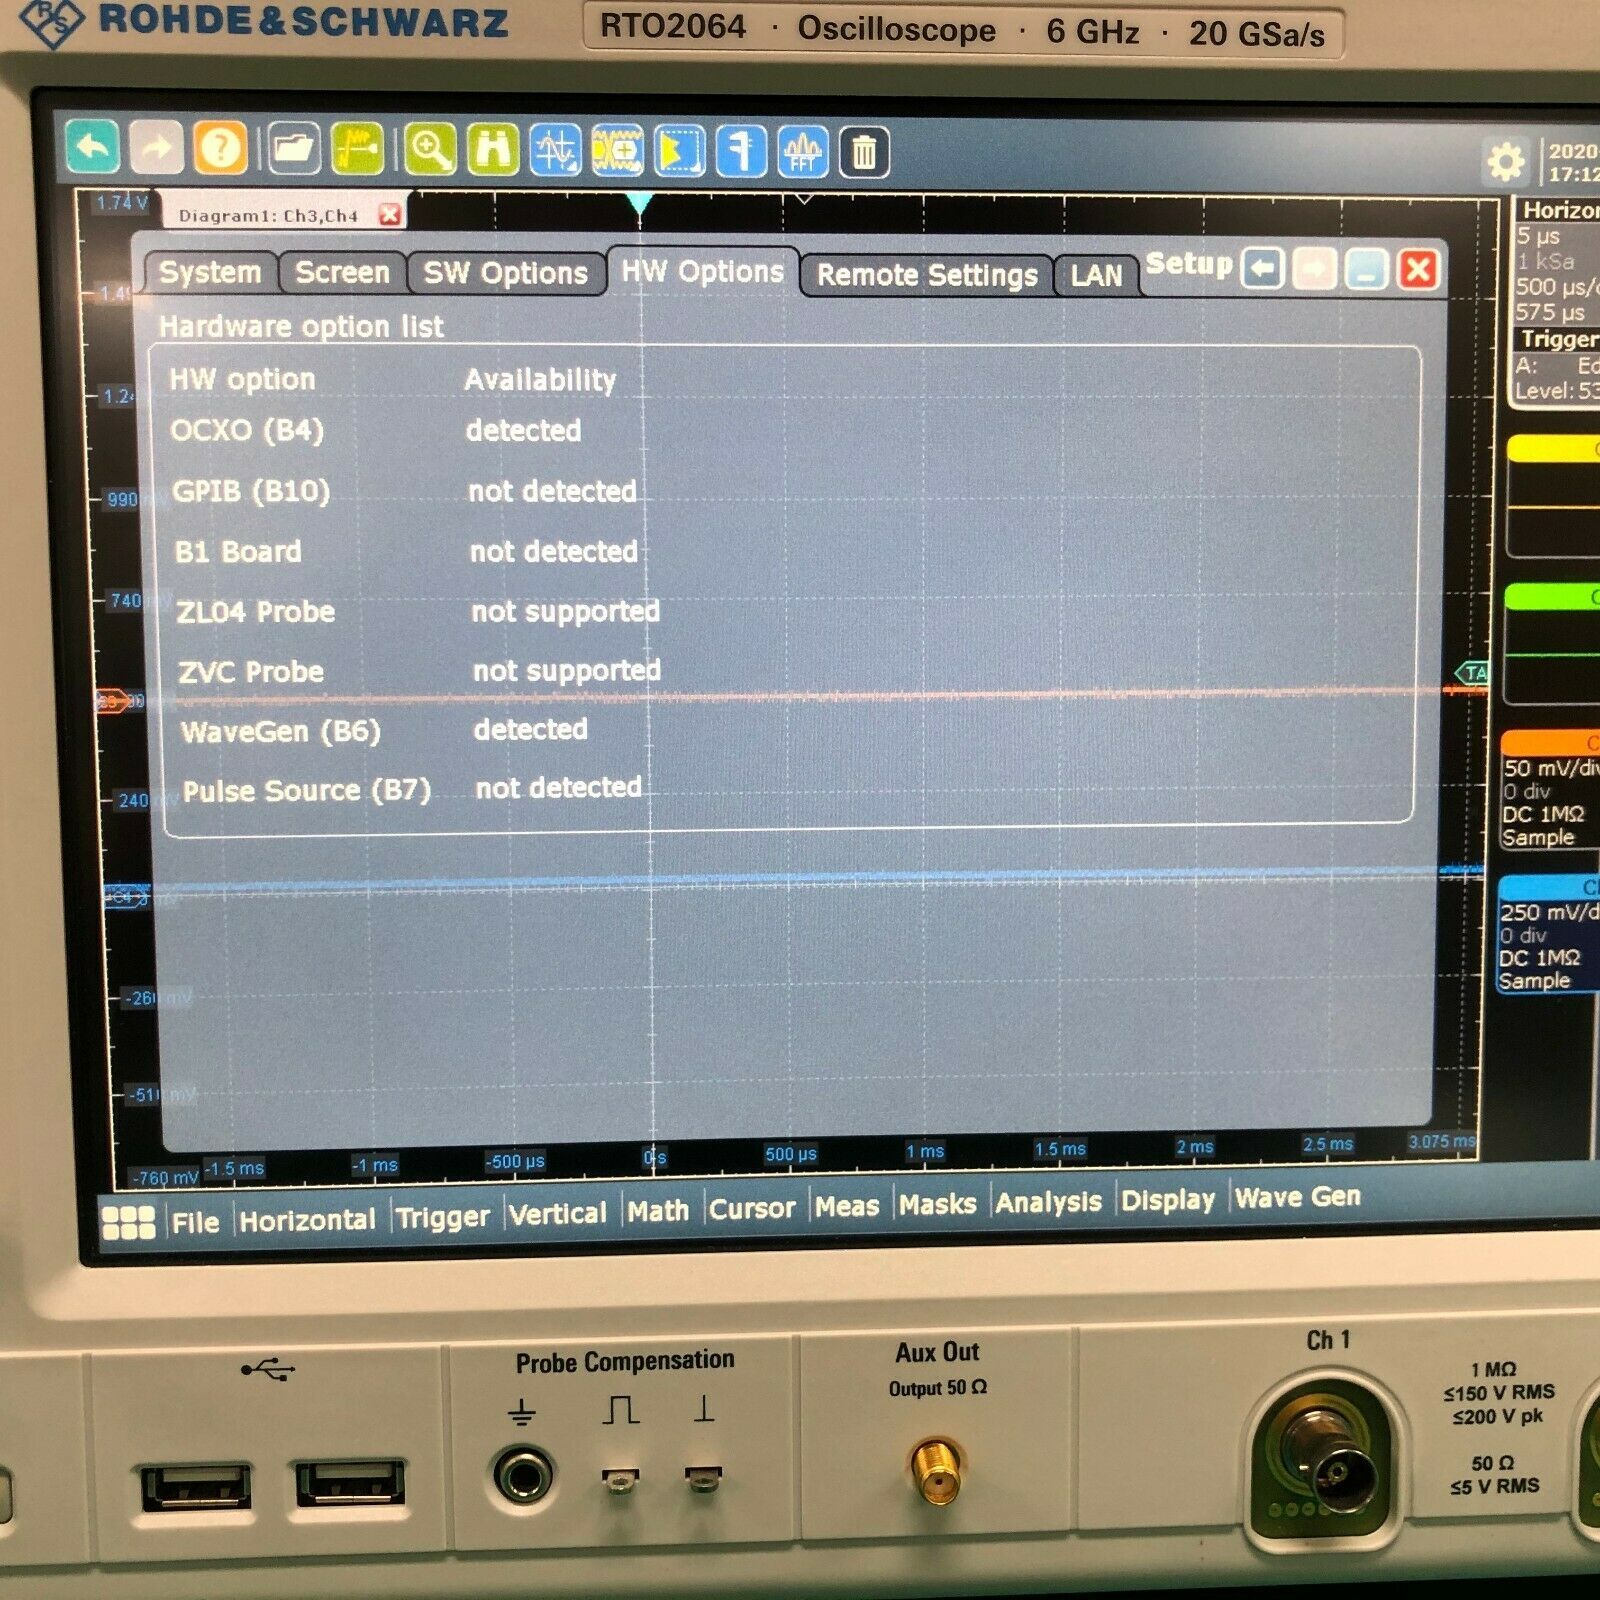Open the Analysis menu
Image resolution: width=1600 pixels, height=1600 pixels.
coord(1048,1202)
